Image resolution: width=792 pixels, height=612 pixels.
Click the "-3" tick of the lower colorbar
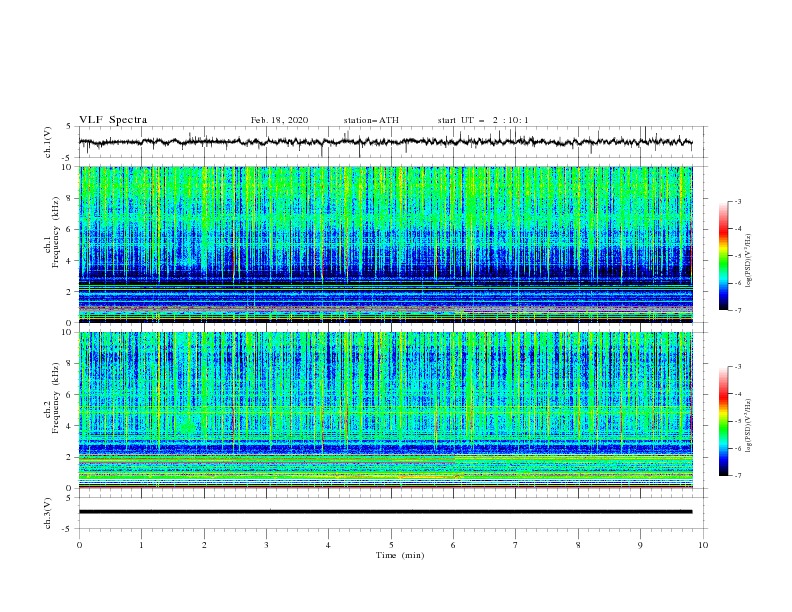coord(737,367)
